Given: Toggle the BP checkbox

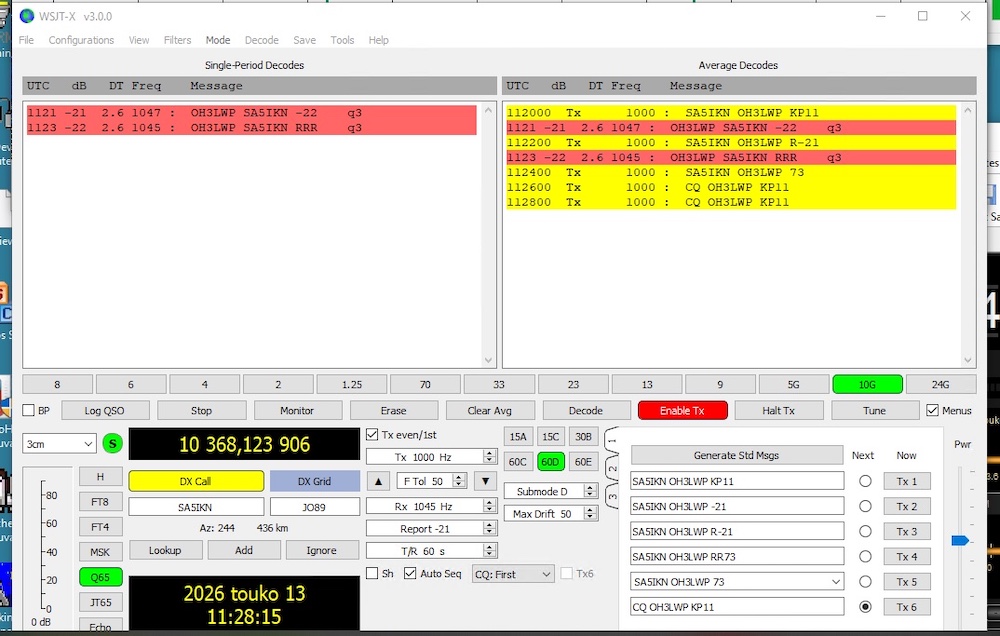Looking at the screenshot, I should (29, 410).
